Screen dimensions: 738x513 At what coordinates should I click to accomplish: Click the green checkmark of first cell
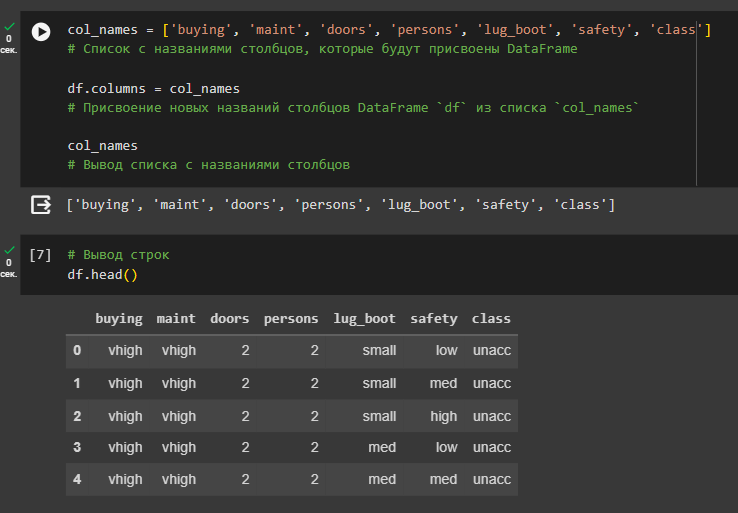pyautogui.click(x=9, y=26)
